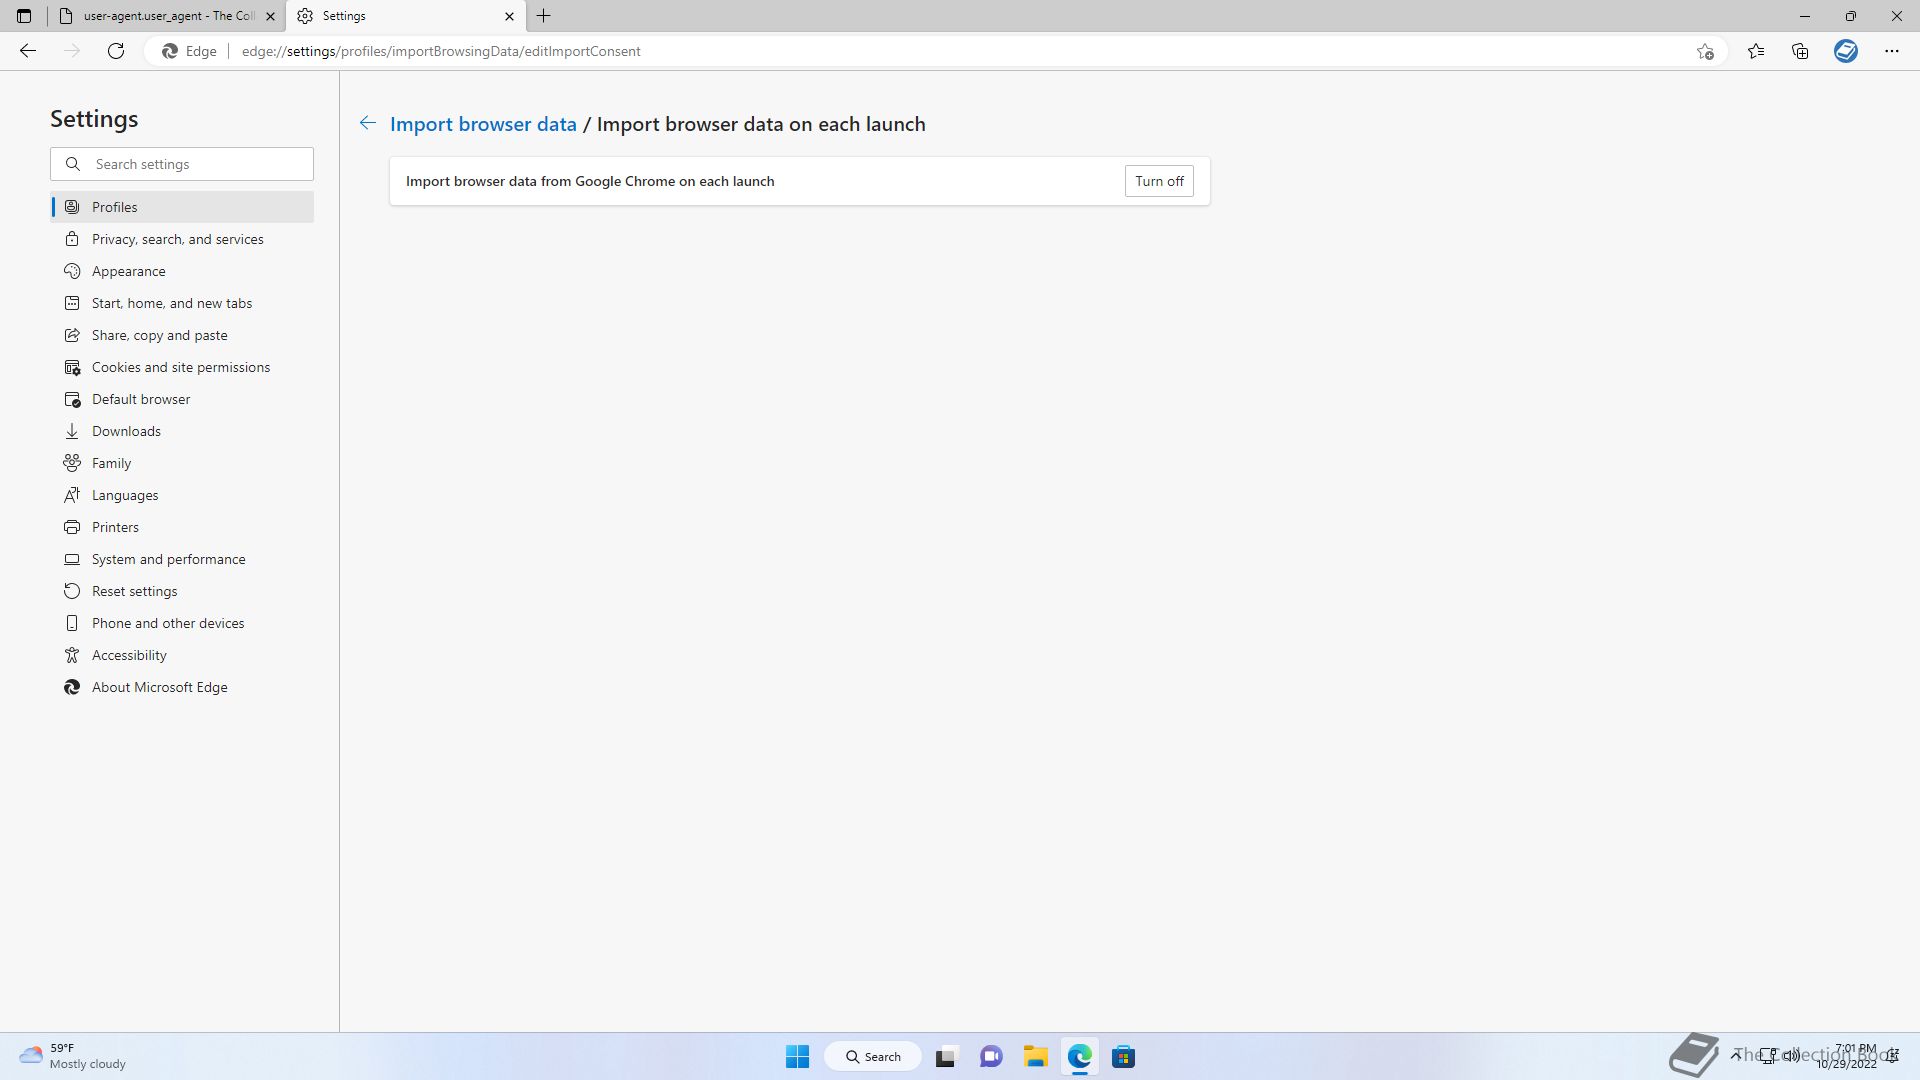Close the user-agent.user_agent tab
1920x1080 pixels.
(270, 16)
